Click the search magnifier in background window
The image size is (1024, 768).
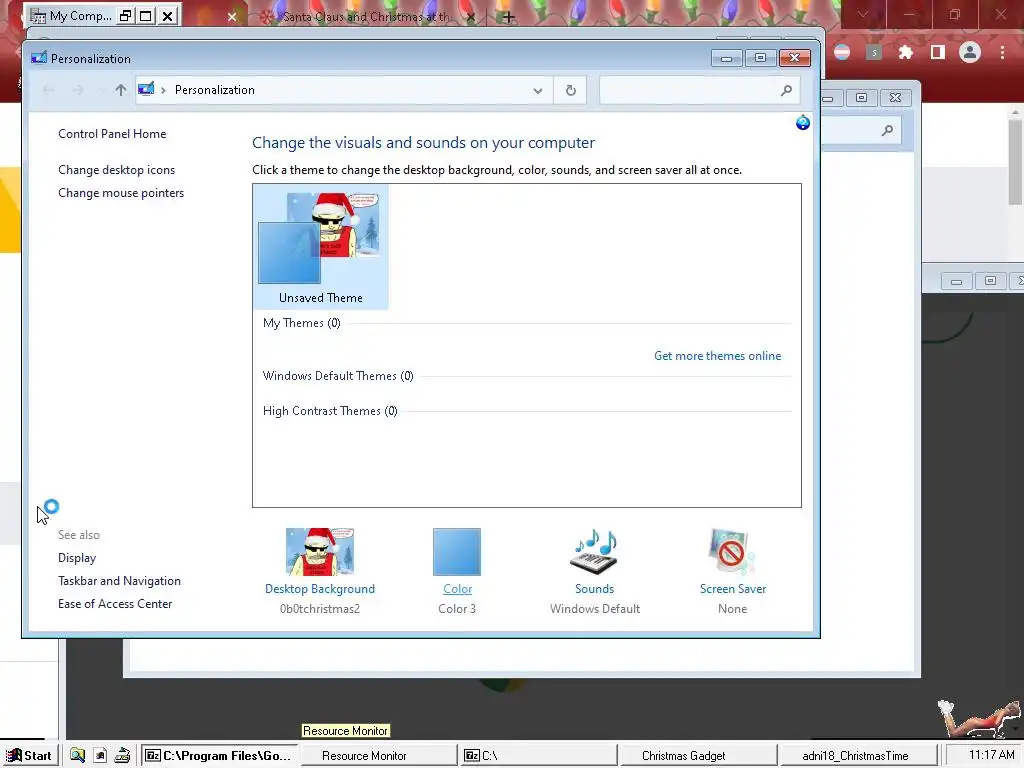coord(887,131)
